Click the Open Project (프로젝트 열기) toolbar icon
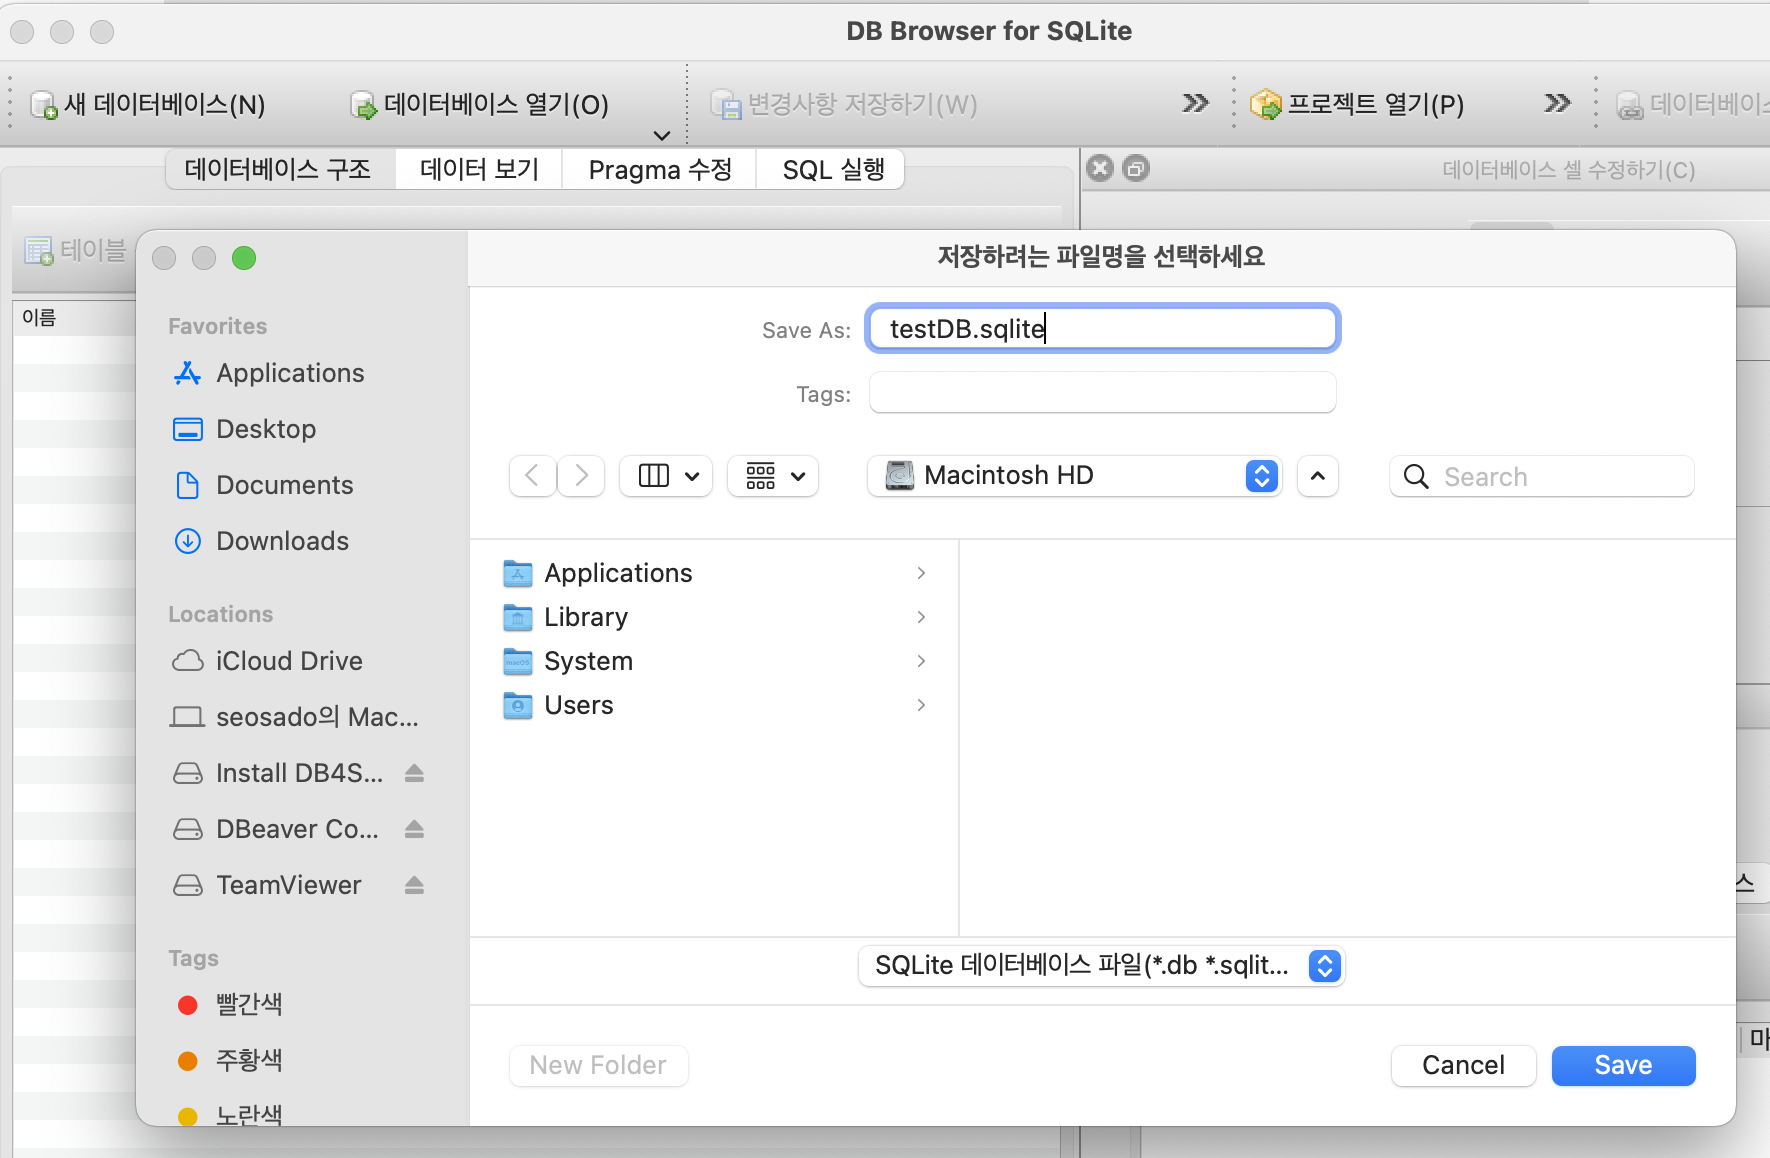 (1266, 104)
